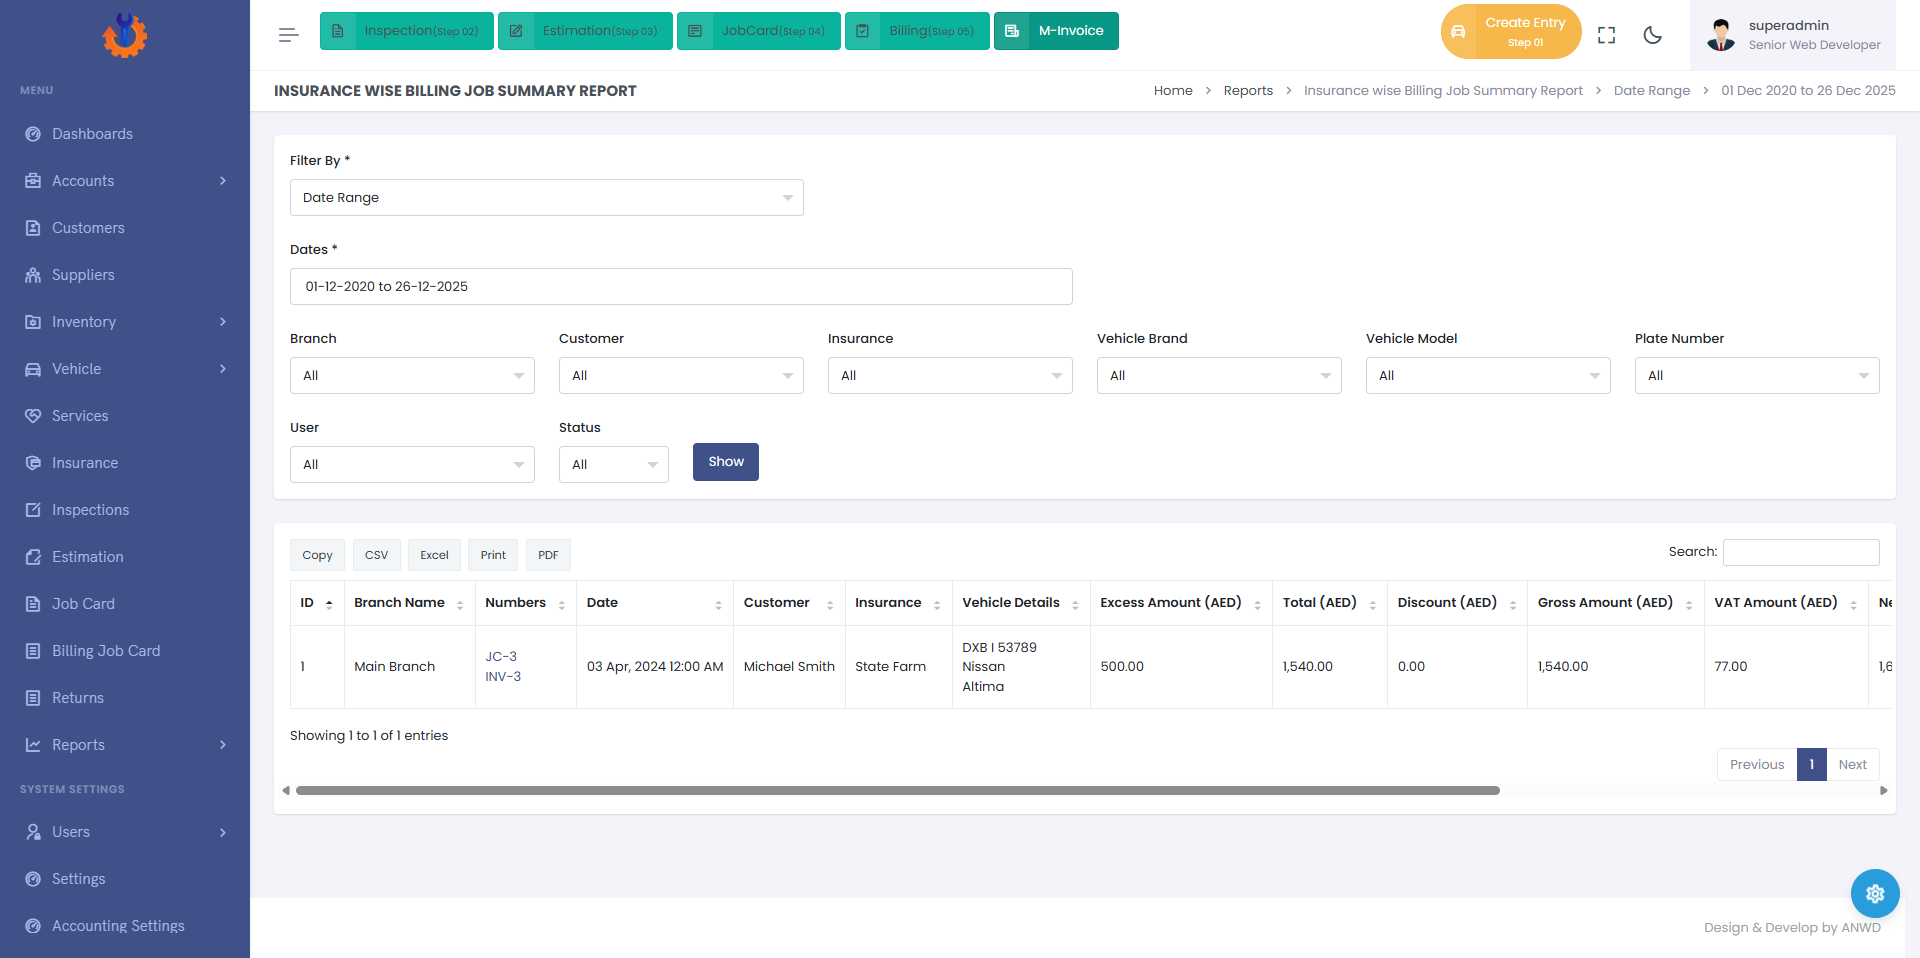Go to JobCard (Step 04) tab
The image size is (1920, 958).
click(x=759, y=31)
